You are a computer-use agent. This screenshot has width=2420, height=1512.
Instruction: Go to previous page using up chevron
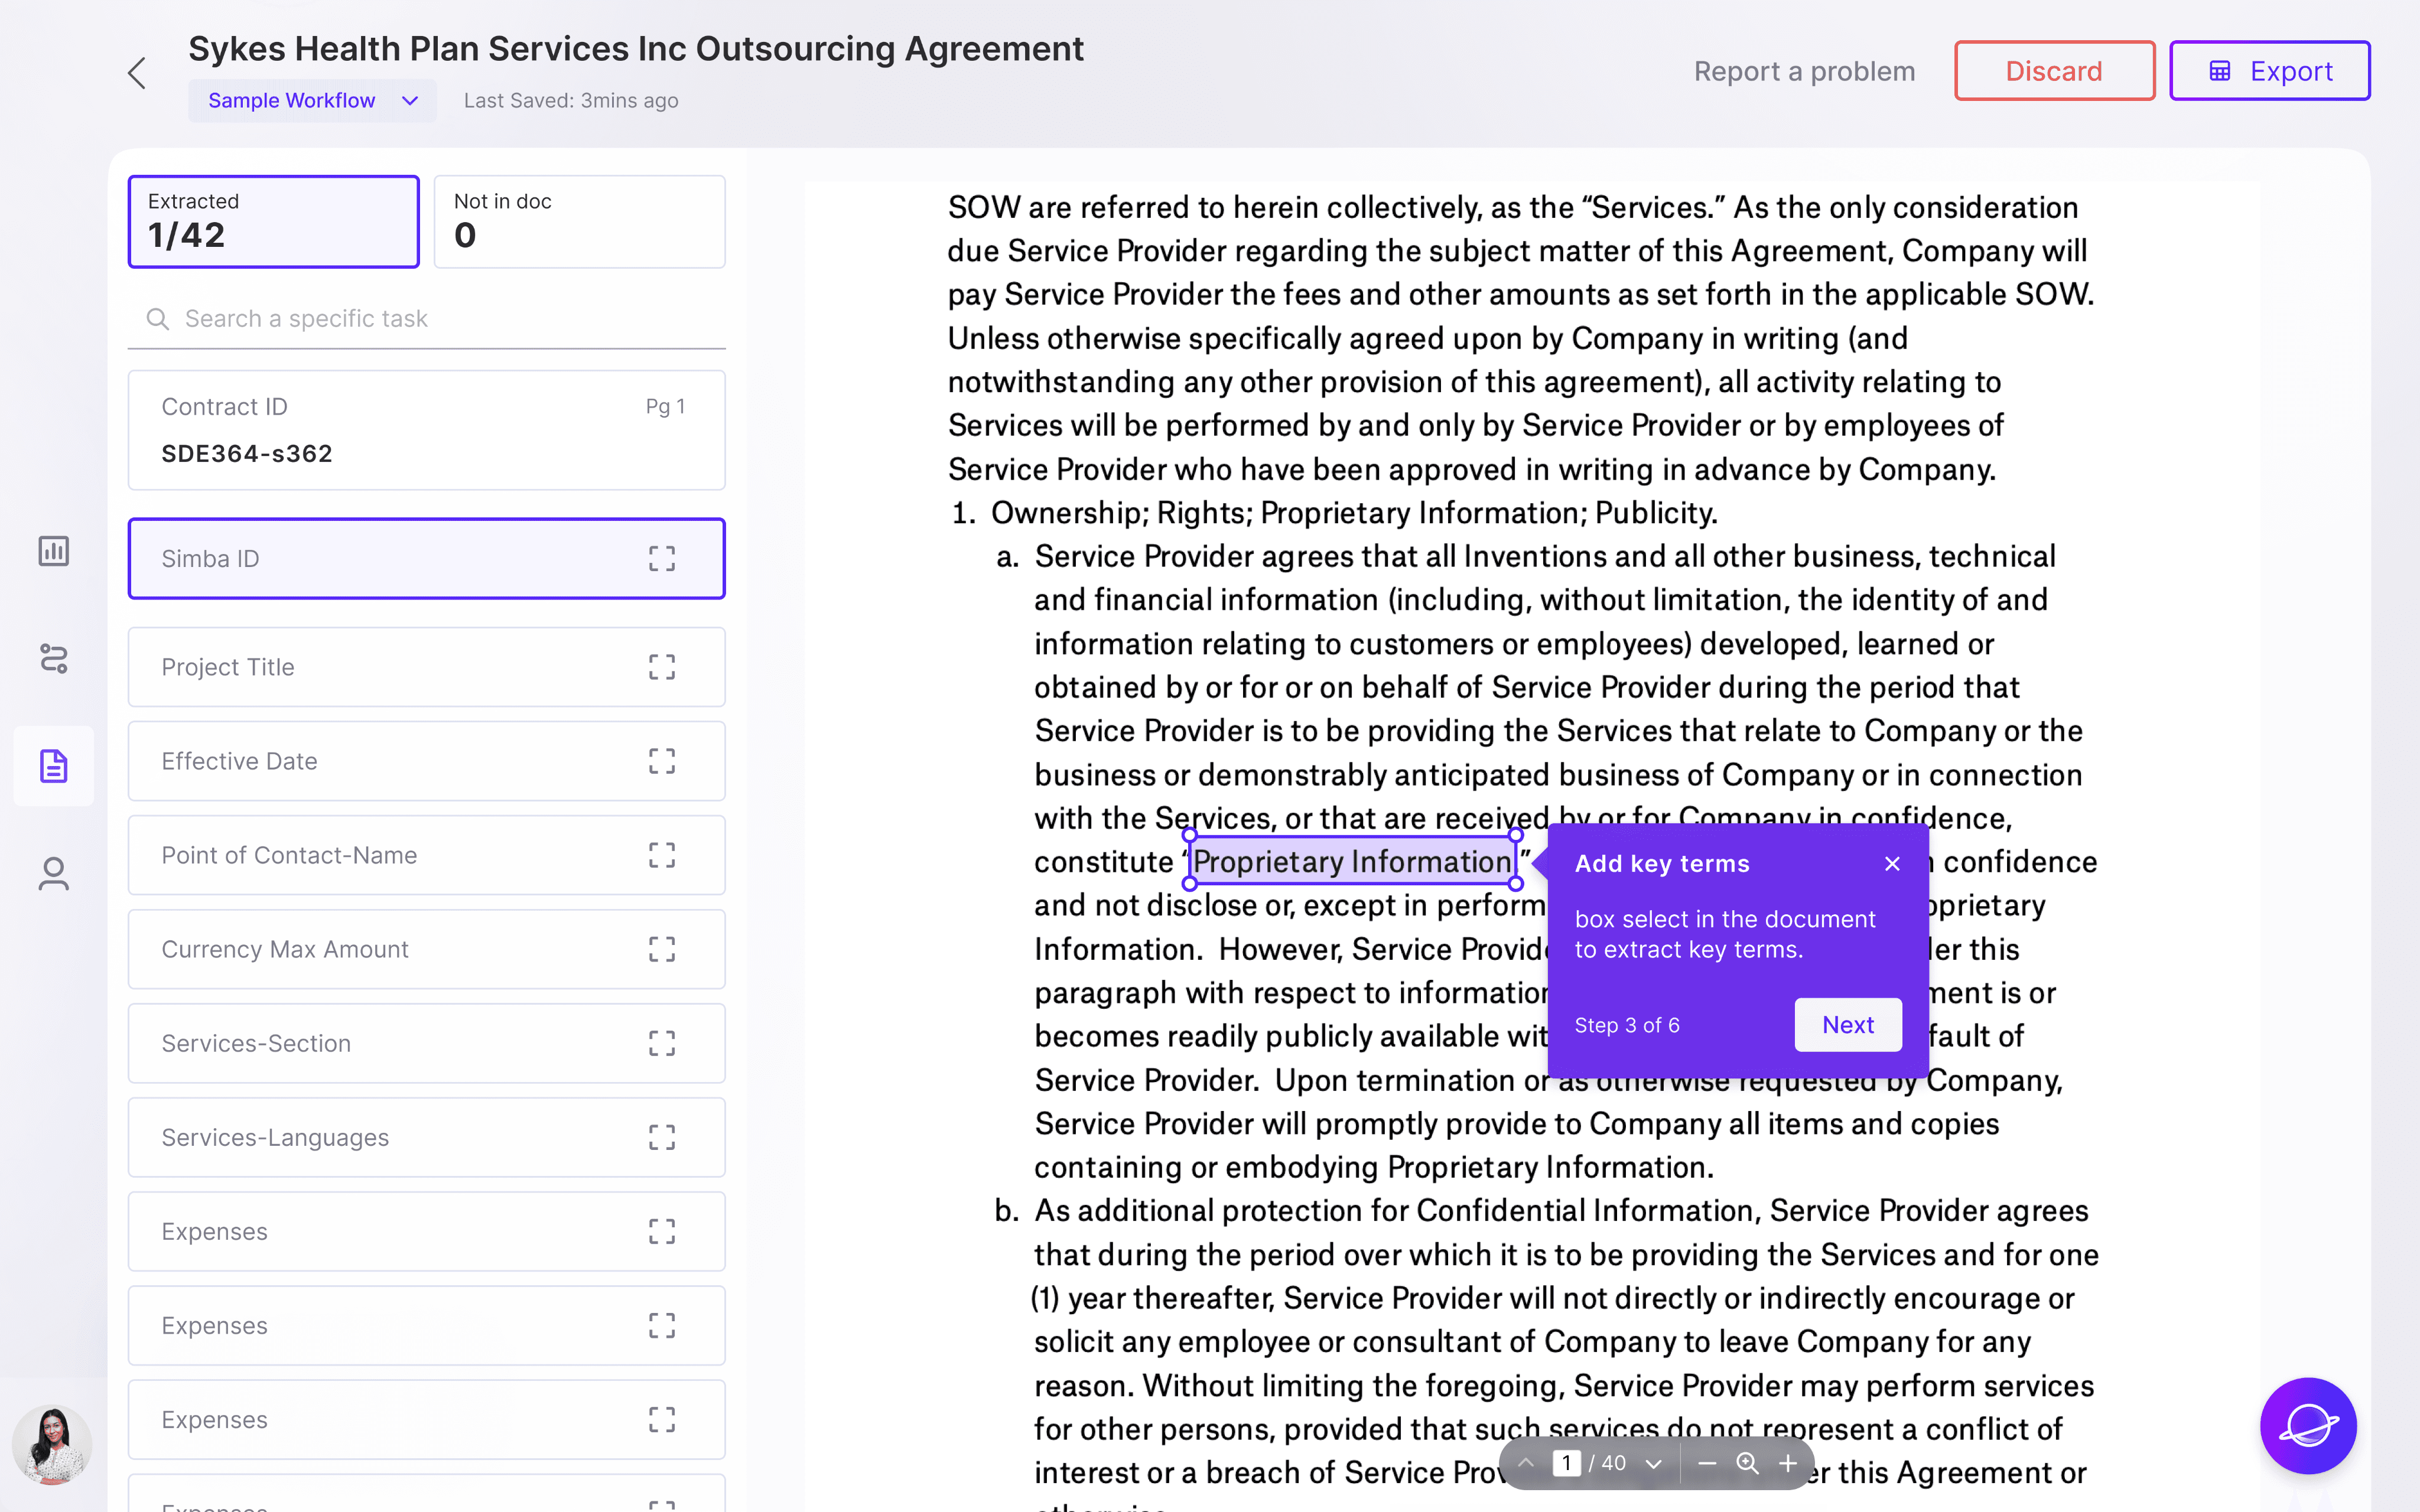pyautogui.click(x=1526, y=1463)
